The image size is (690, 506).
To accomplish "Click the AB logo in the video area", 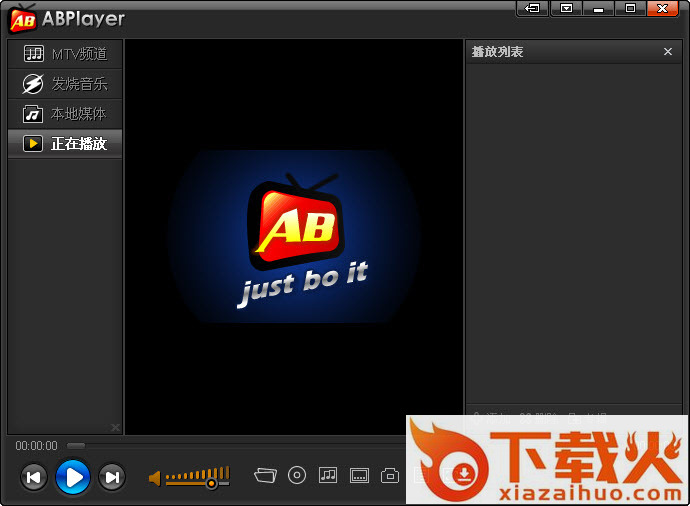I will point(294,222).
